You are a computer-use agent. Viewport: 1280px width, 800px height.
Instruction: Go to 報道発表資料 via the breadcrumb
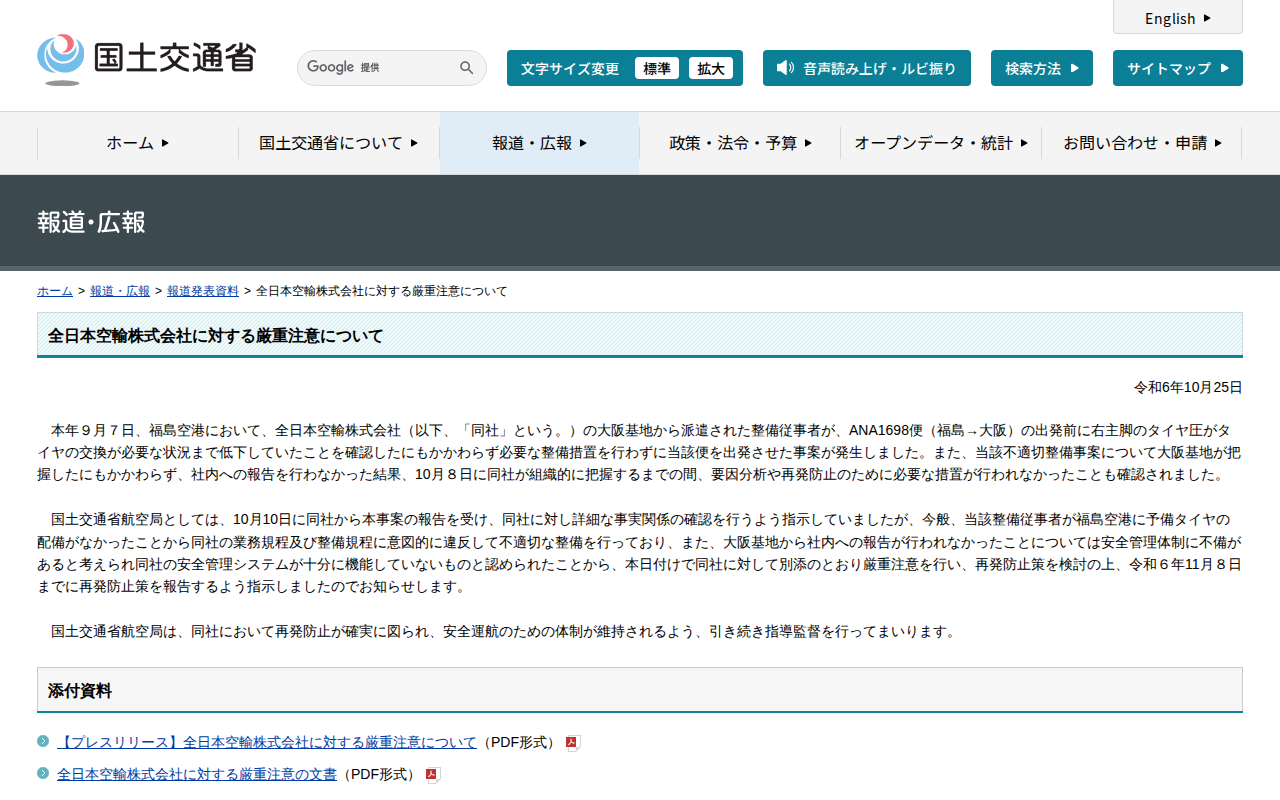tap(203, 291)
